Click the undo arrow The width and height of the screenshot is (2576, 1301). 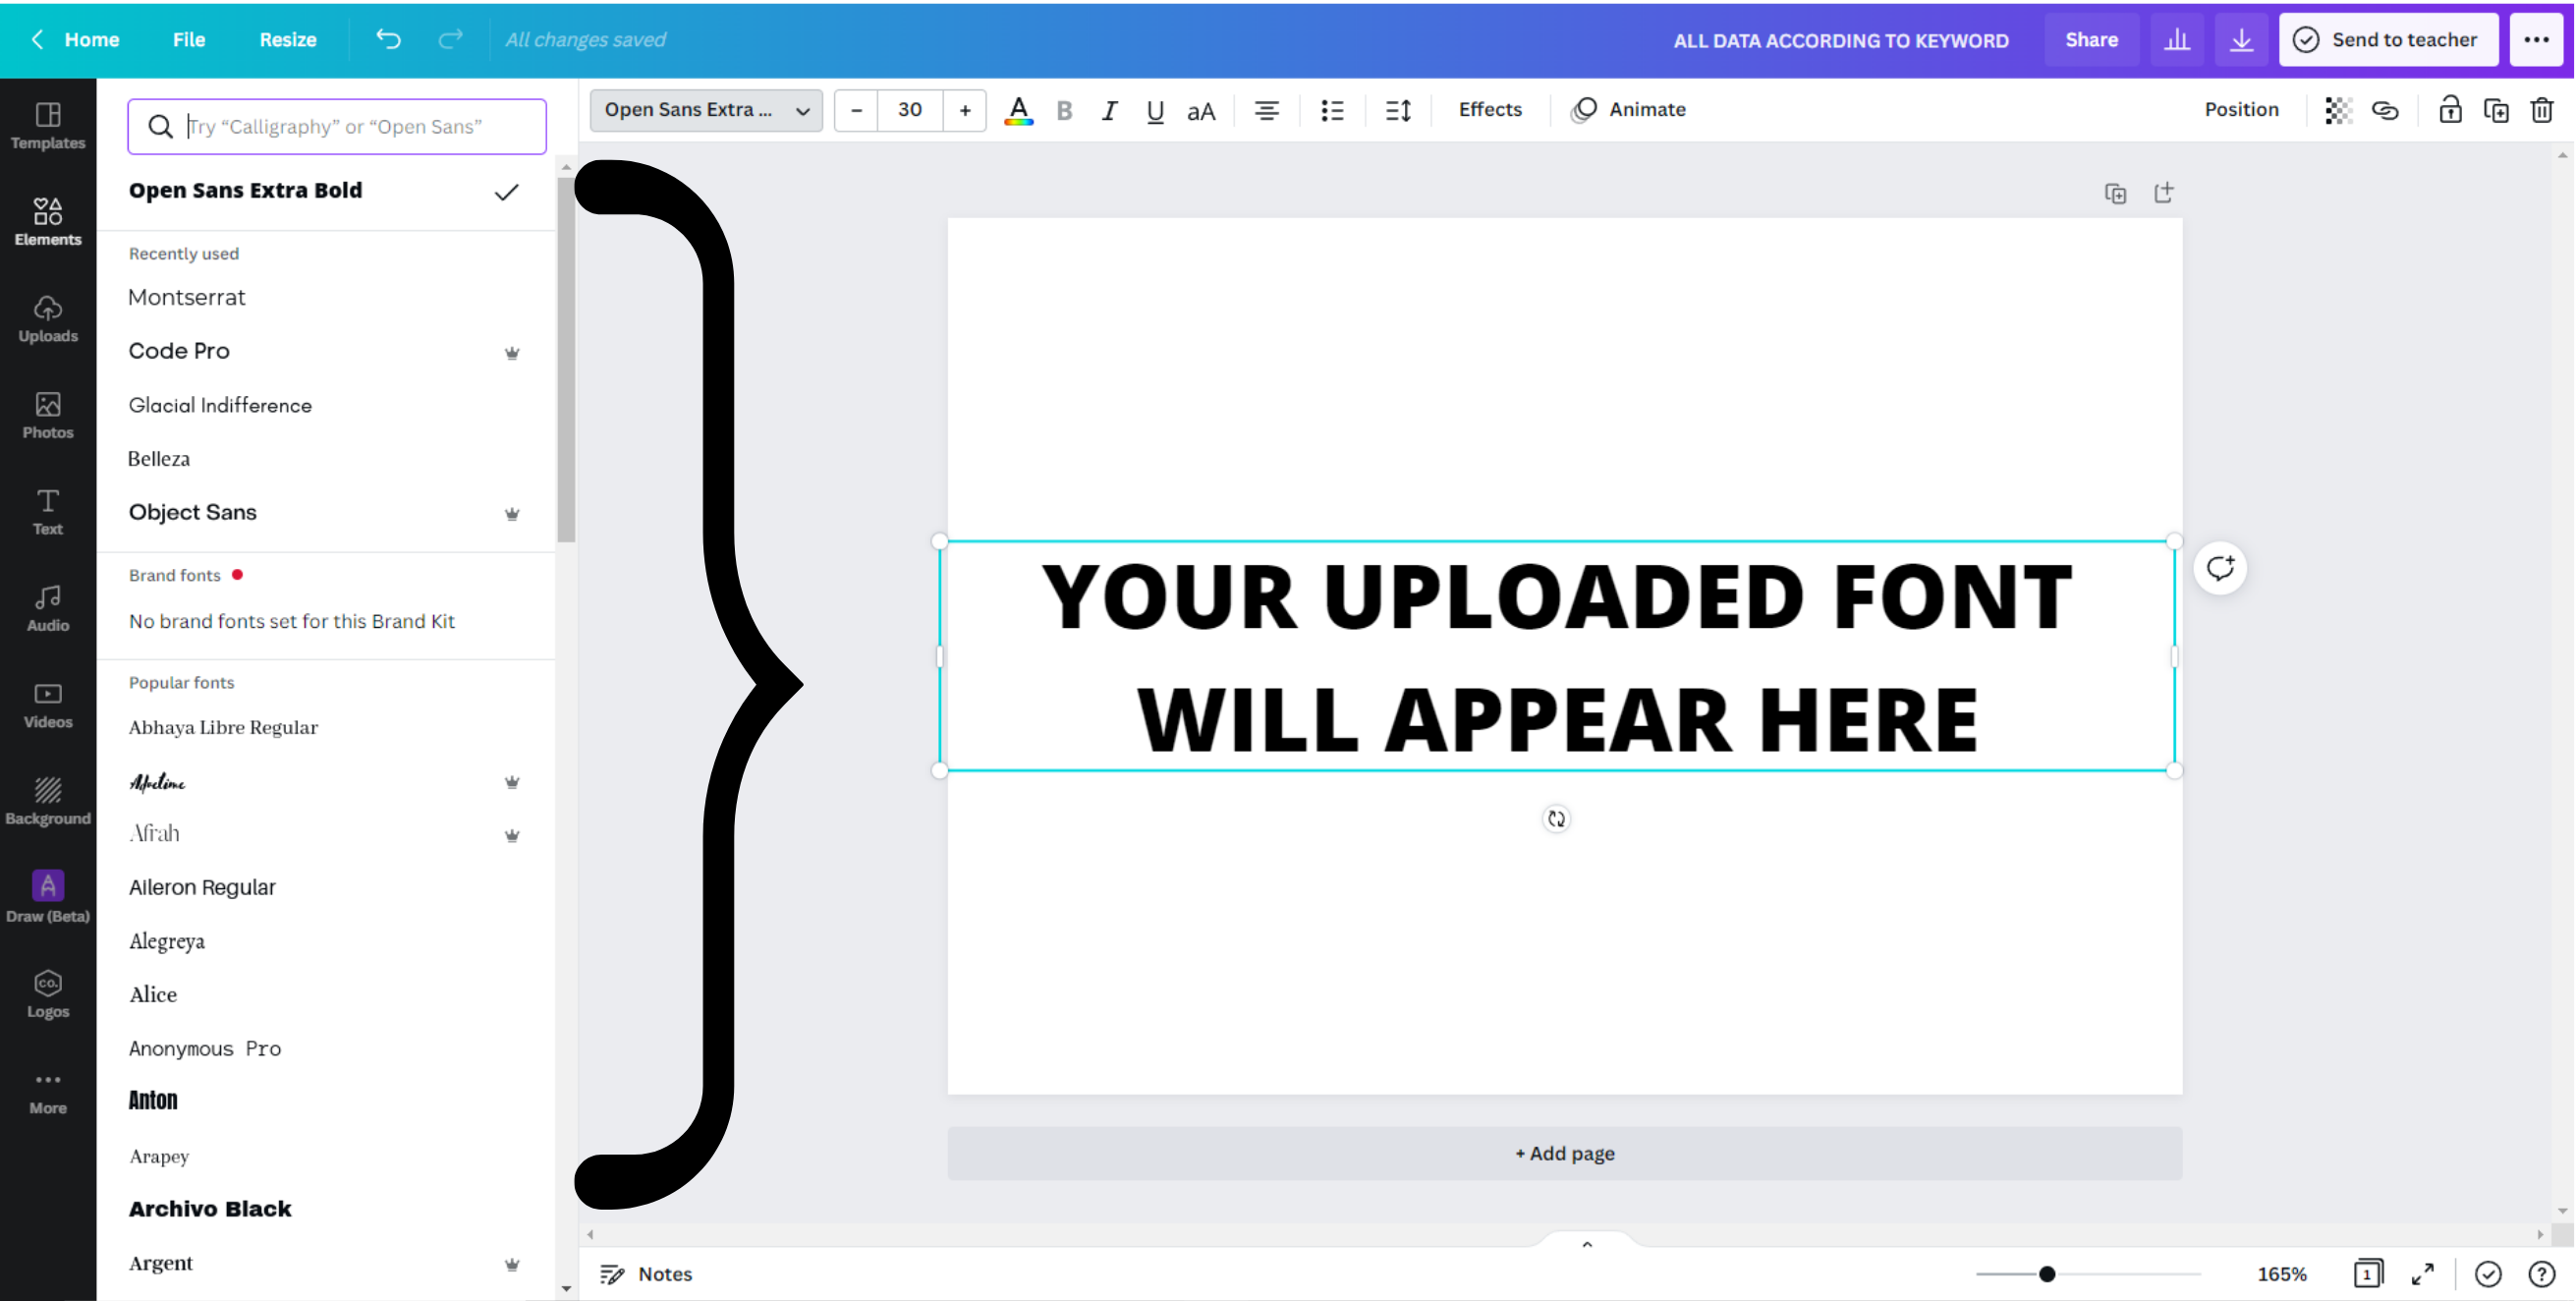coord(388,40)
